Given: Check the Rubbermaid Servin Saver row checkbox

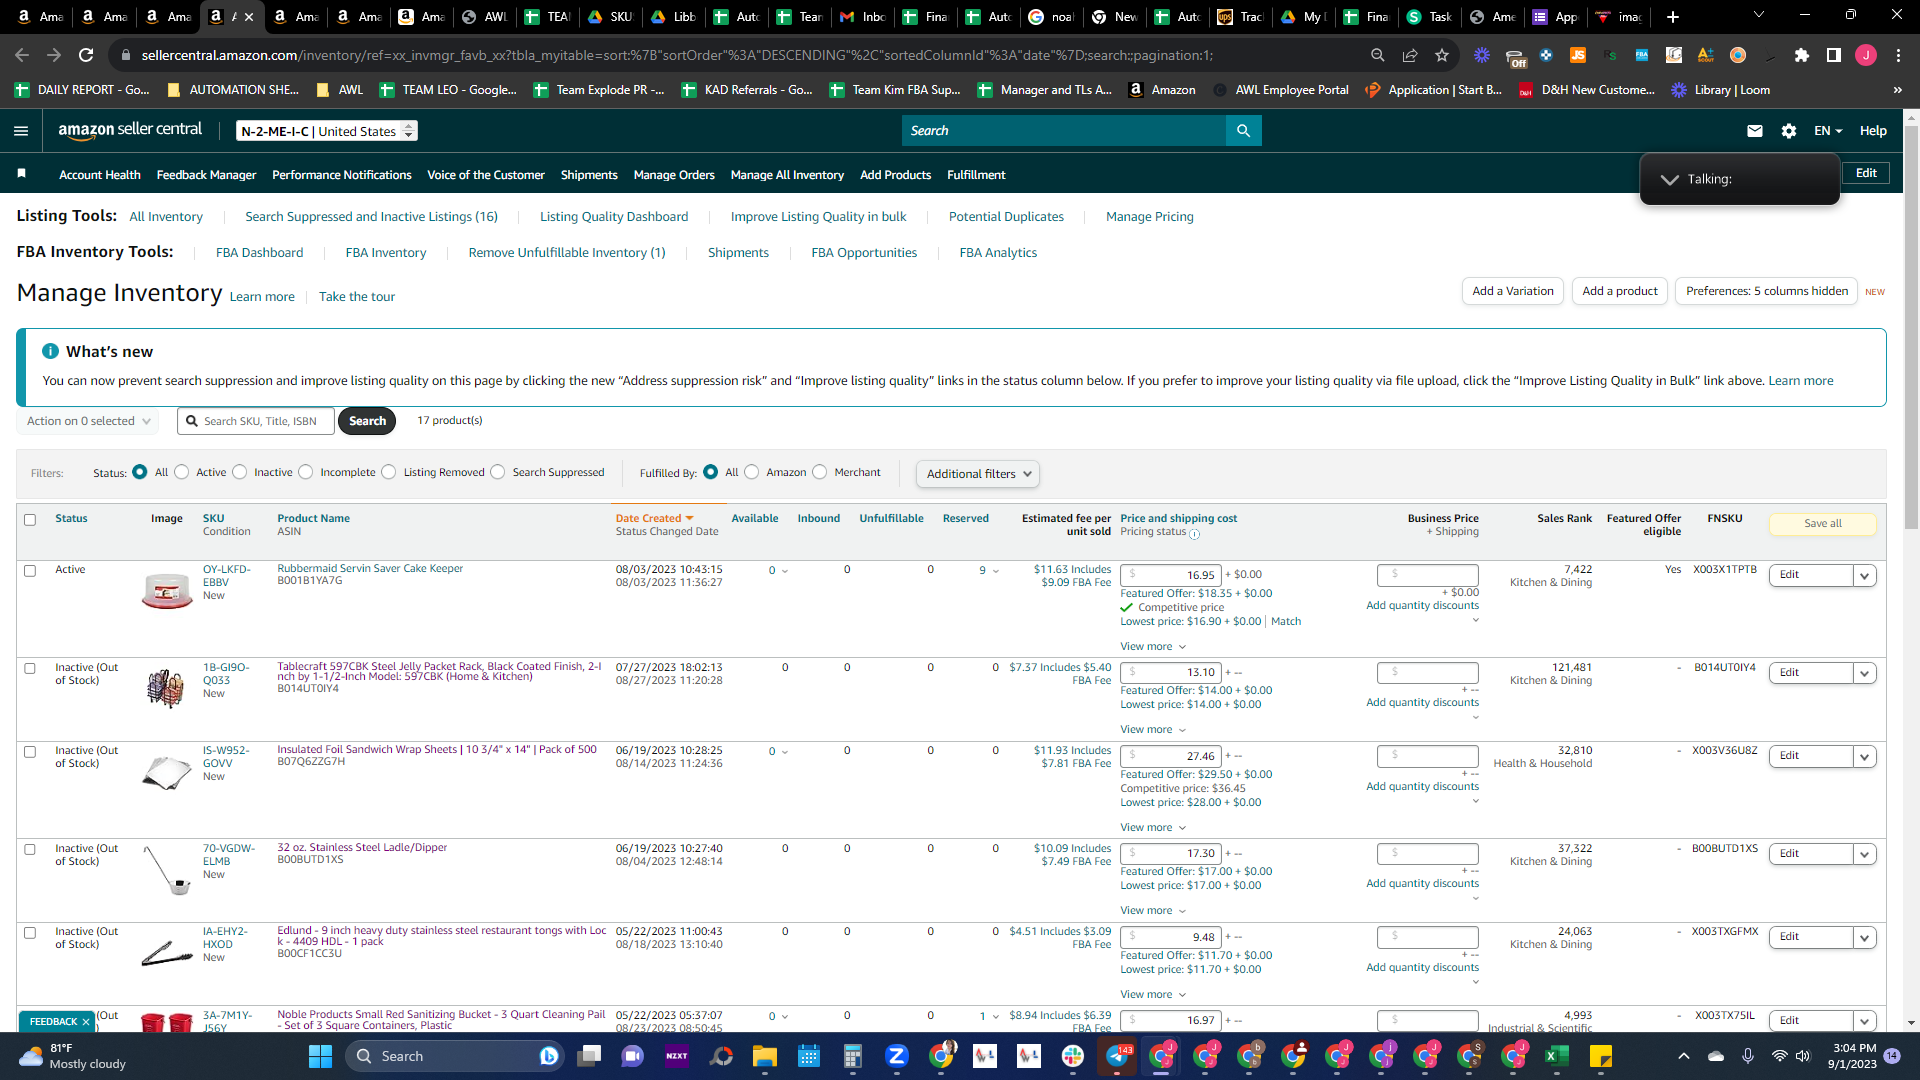Looking at the screenshot, I should [30, 571].
